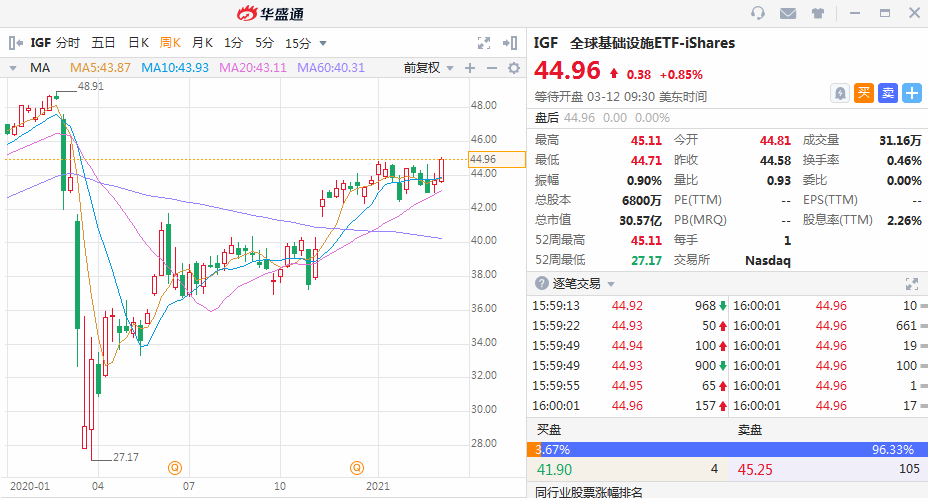Click 股息率(TTM) value 2.26%
928x498 pixels.
tap(904, 220)
